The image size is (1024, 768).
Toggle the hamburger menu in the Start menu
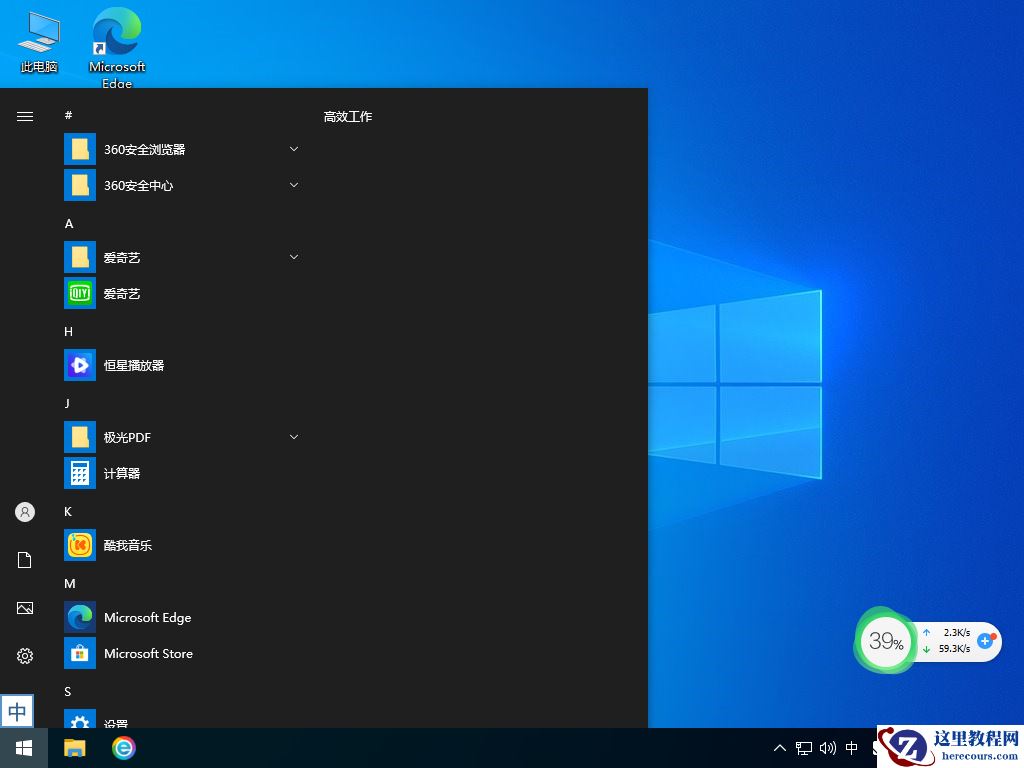pos(25,115)
